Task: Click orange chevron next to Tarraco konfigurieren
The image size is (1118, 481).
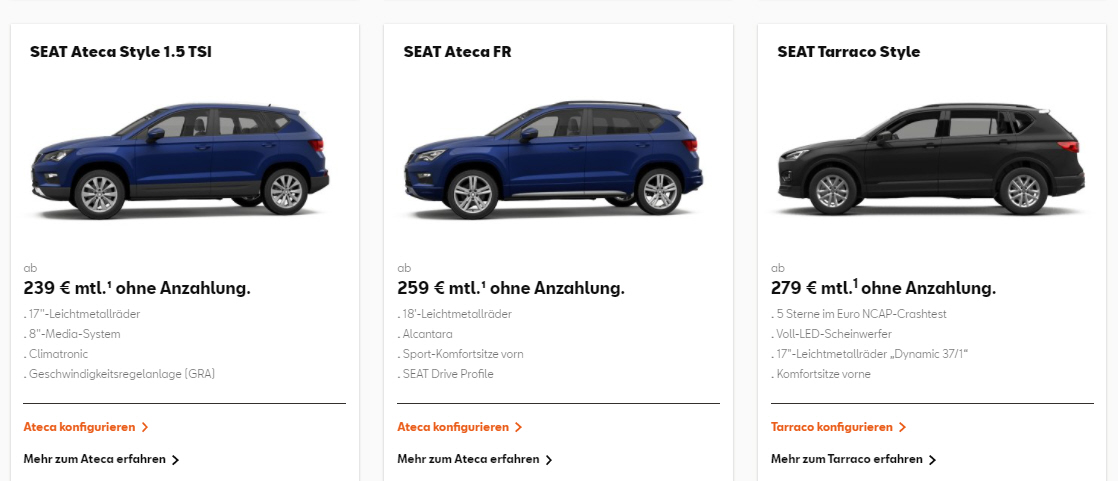Action: (x=902, y=427)
